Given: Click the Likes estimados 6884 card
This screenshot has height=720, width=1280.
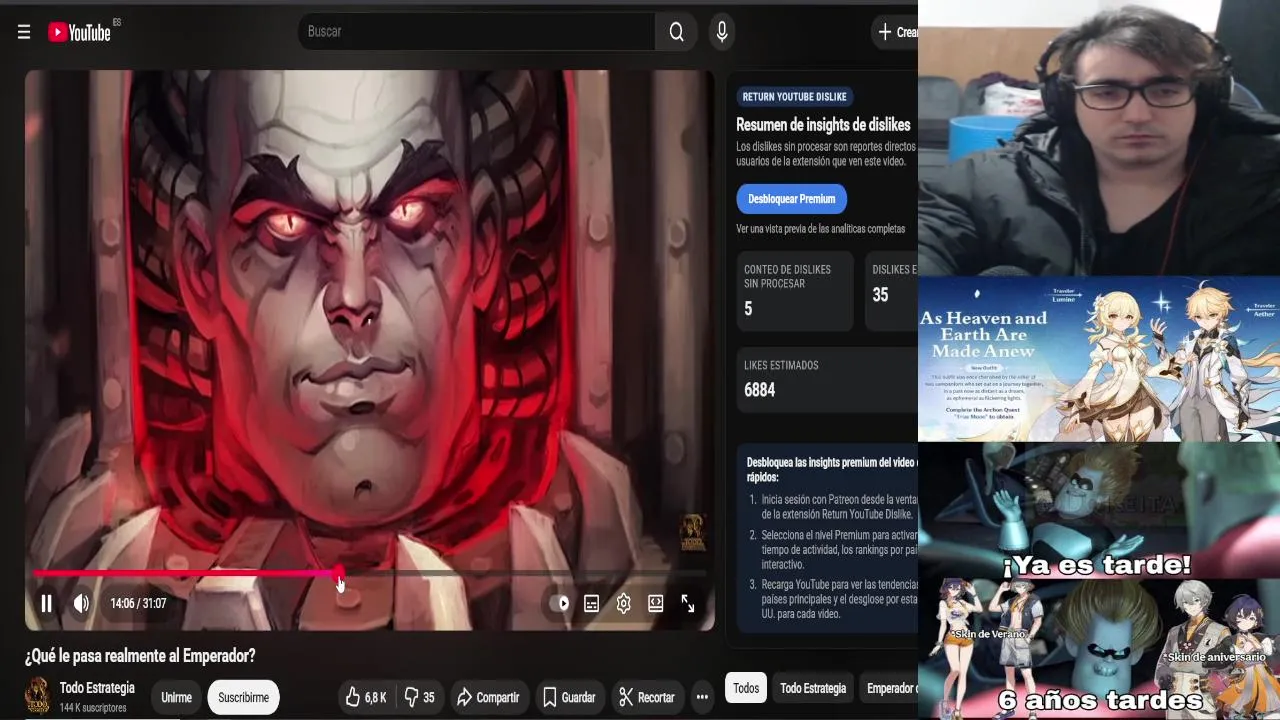Looking at the screenshot, I should (x=827, y=380).
